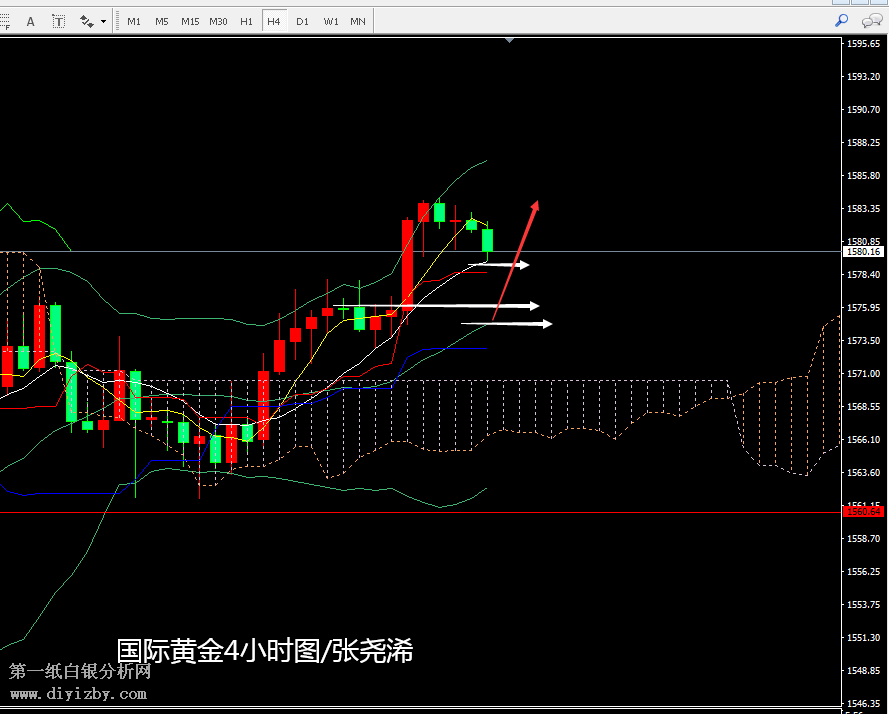Viewport: 889px width, 714px height.
Task: Click the timeframe toolbar grip handle
Action: tap(118, 21)
